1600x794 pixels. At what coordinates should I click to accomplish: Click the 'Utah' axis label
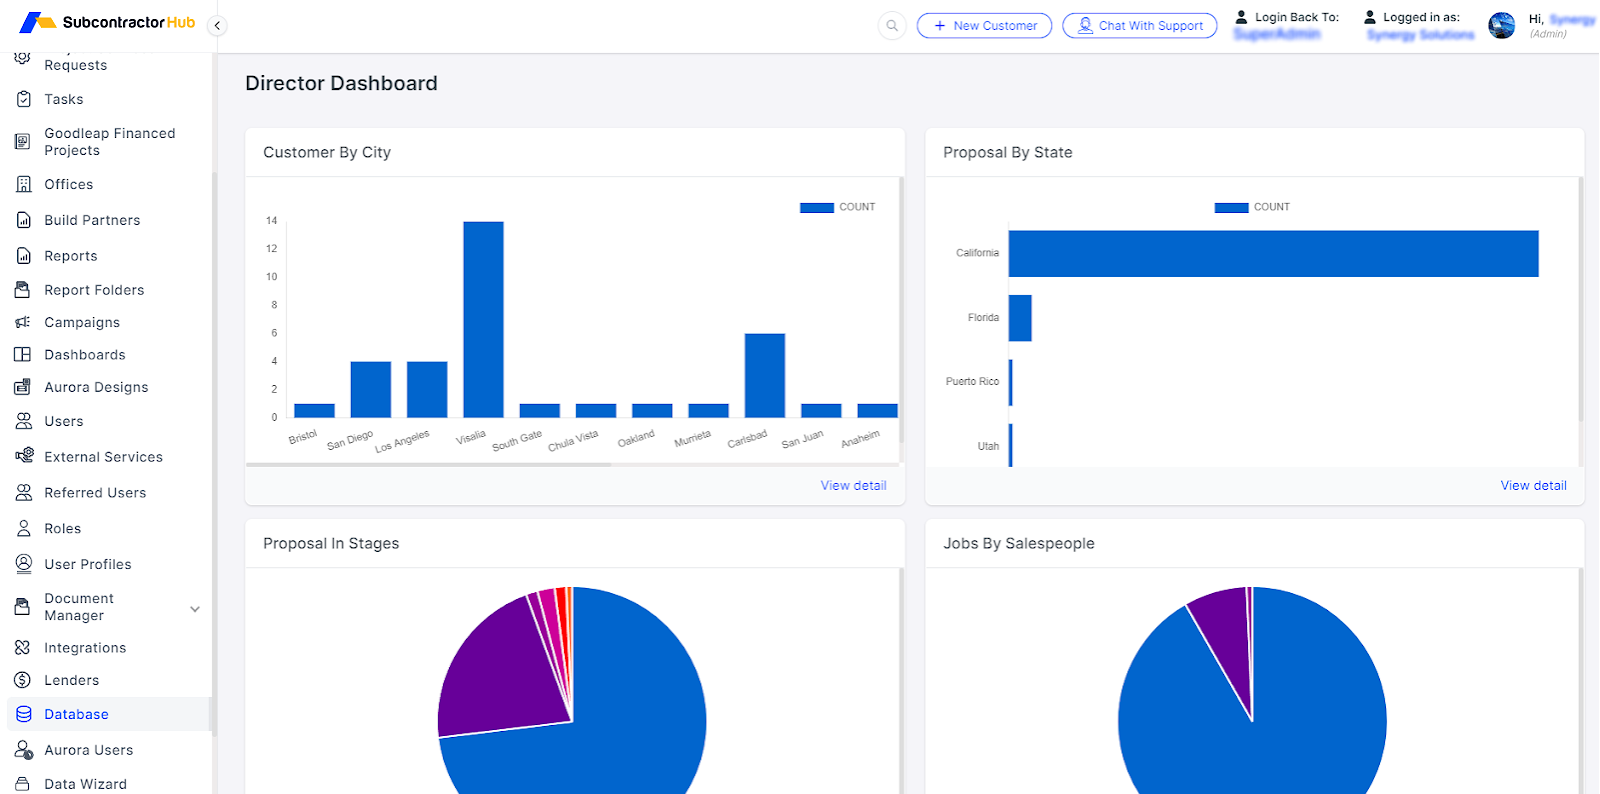pyautogui.click(x=988, y=446)
